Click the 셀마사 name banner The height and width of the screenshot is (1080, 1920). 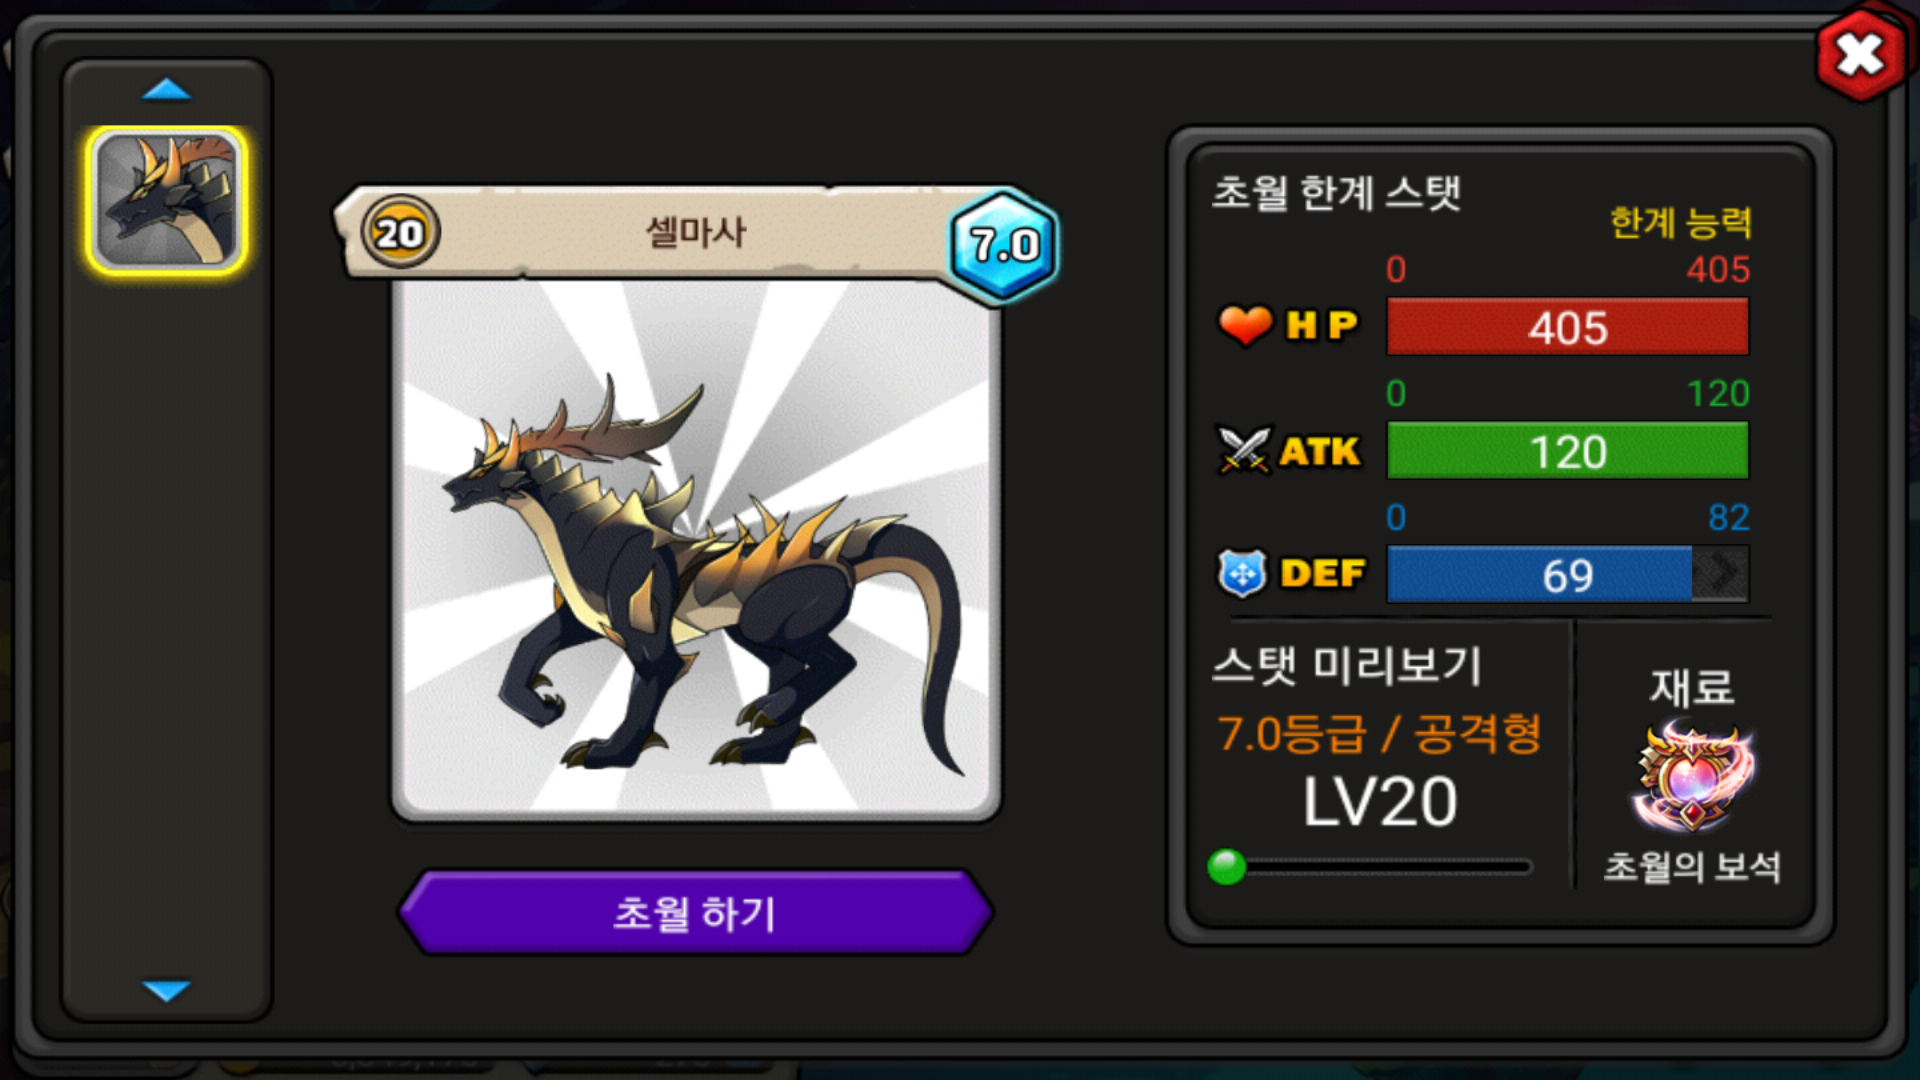pyautogui.click(x=695, y=232)
